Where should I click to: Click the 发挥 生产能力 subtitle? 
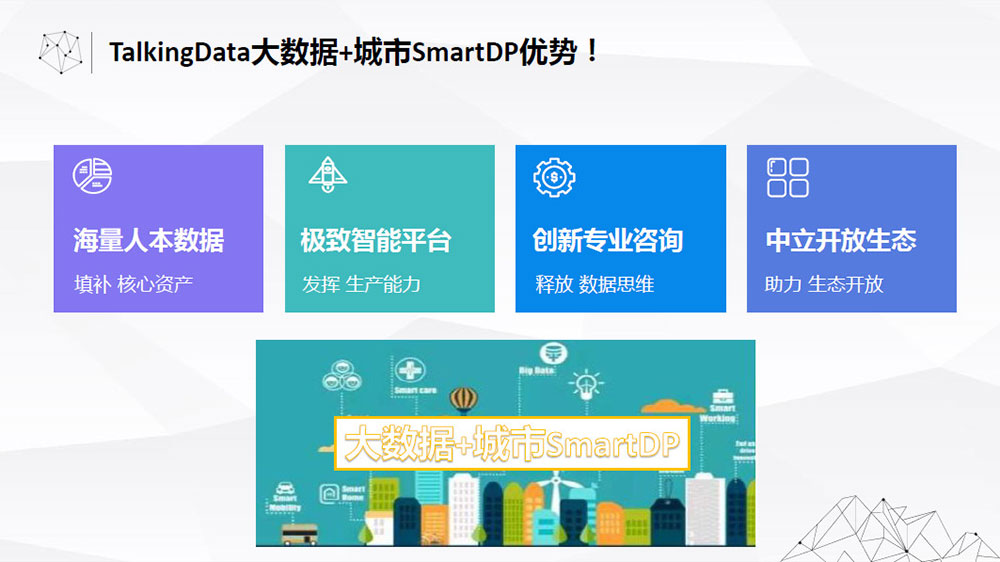click(362, 284)
